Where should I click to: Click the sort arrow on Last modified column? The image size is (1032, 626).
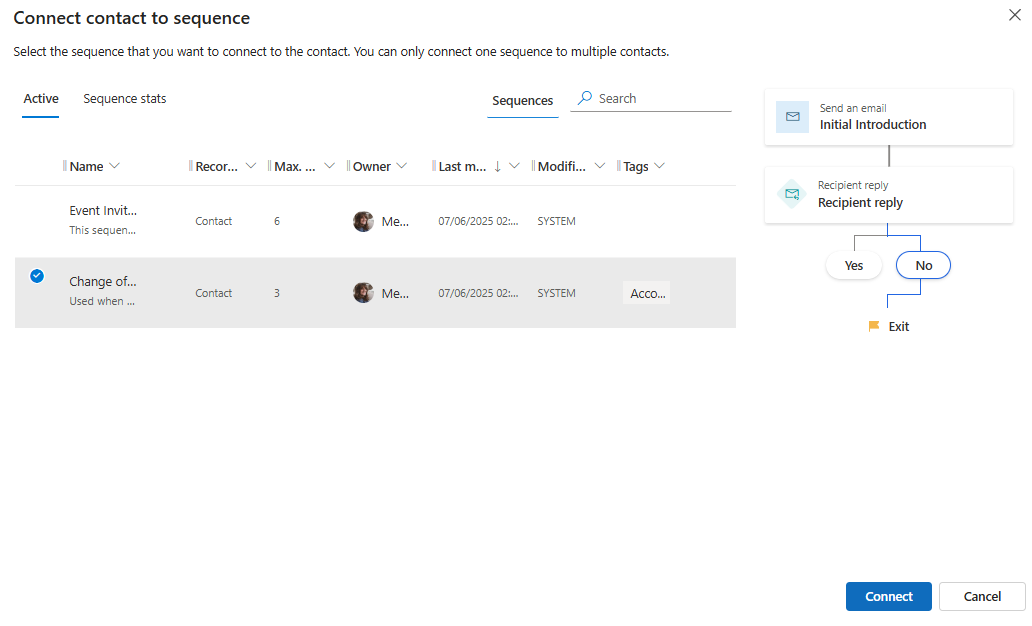click(x=498, y=167)
